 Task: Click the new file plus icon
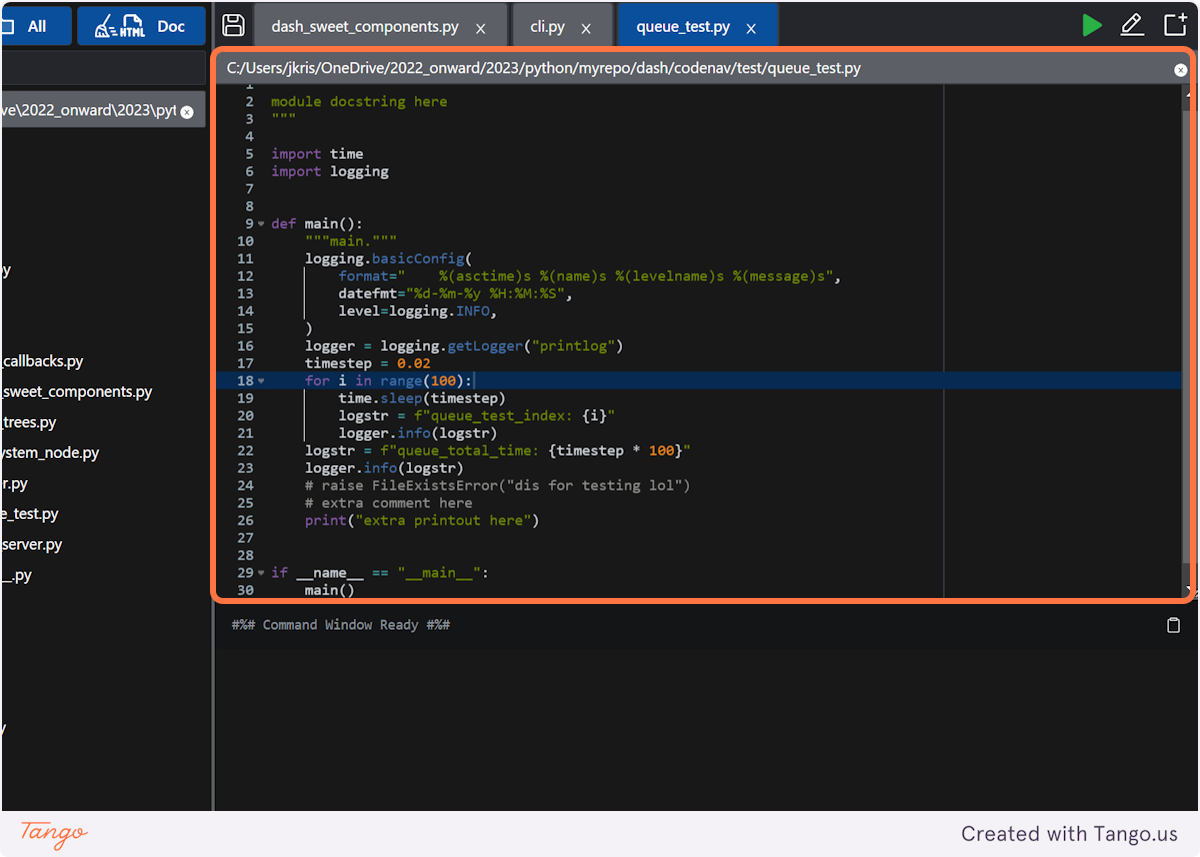point(1175,25)
